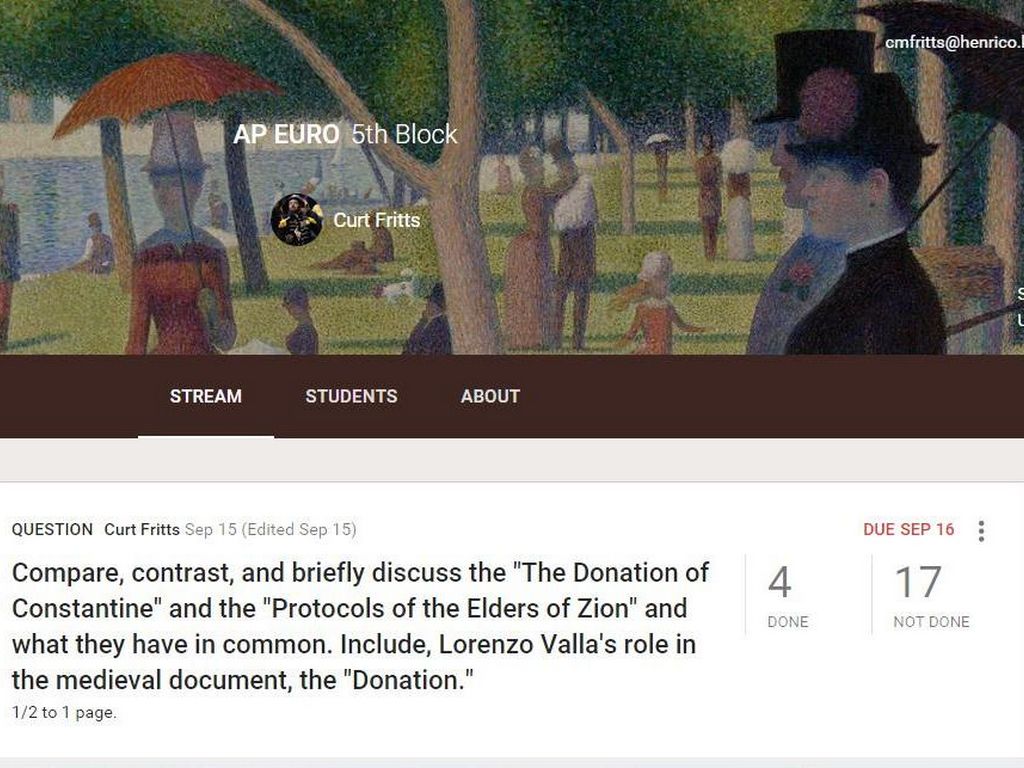Select the STREAM tab
The width and height of the screenshot is (1024, 768).
point(206,396)
